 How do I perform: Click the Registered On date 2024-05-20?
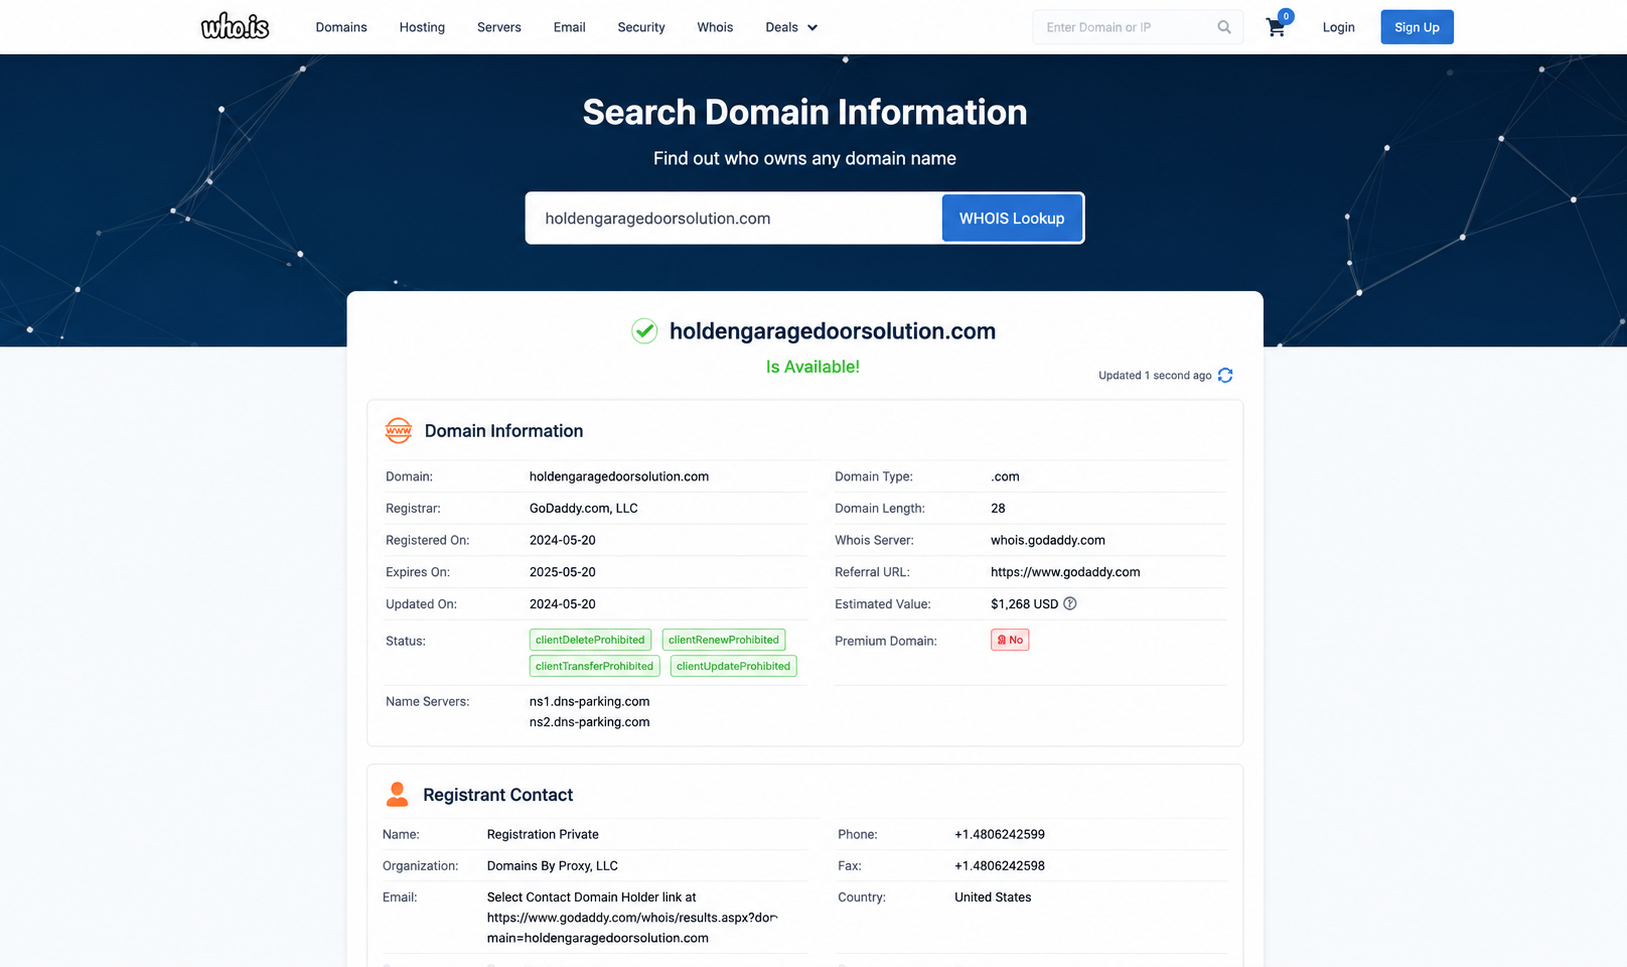[562, 540]
